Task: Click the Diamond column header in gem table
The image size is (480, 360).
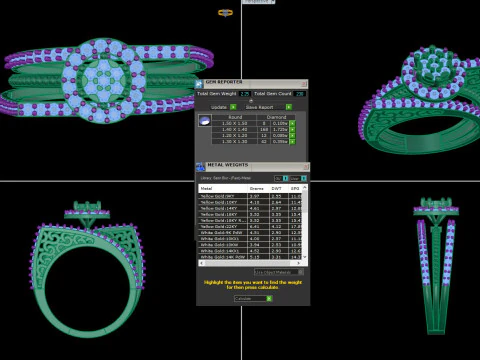Action: 276,117
